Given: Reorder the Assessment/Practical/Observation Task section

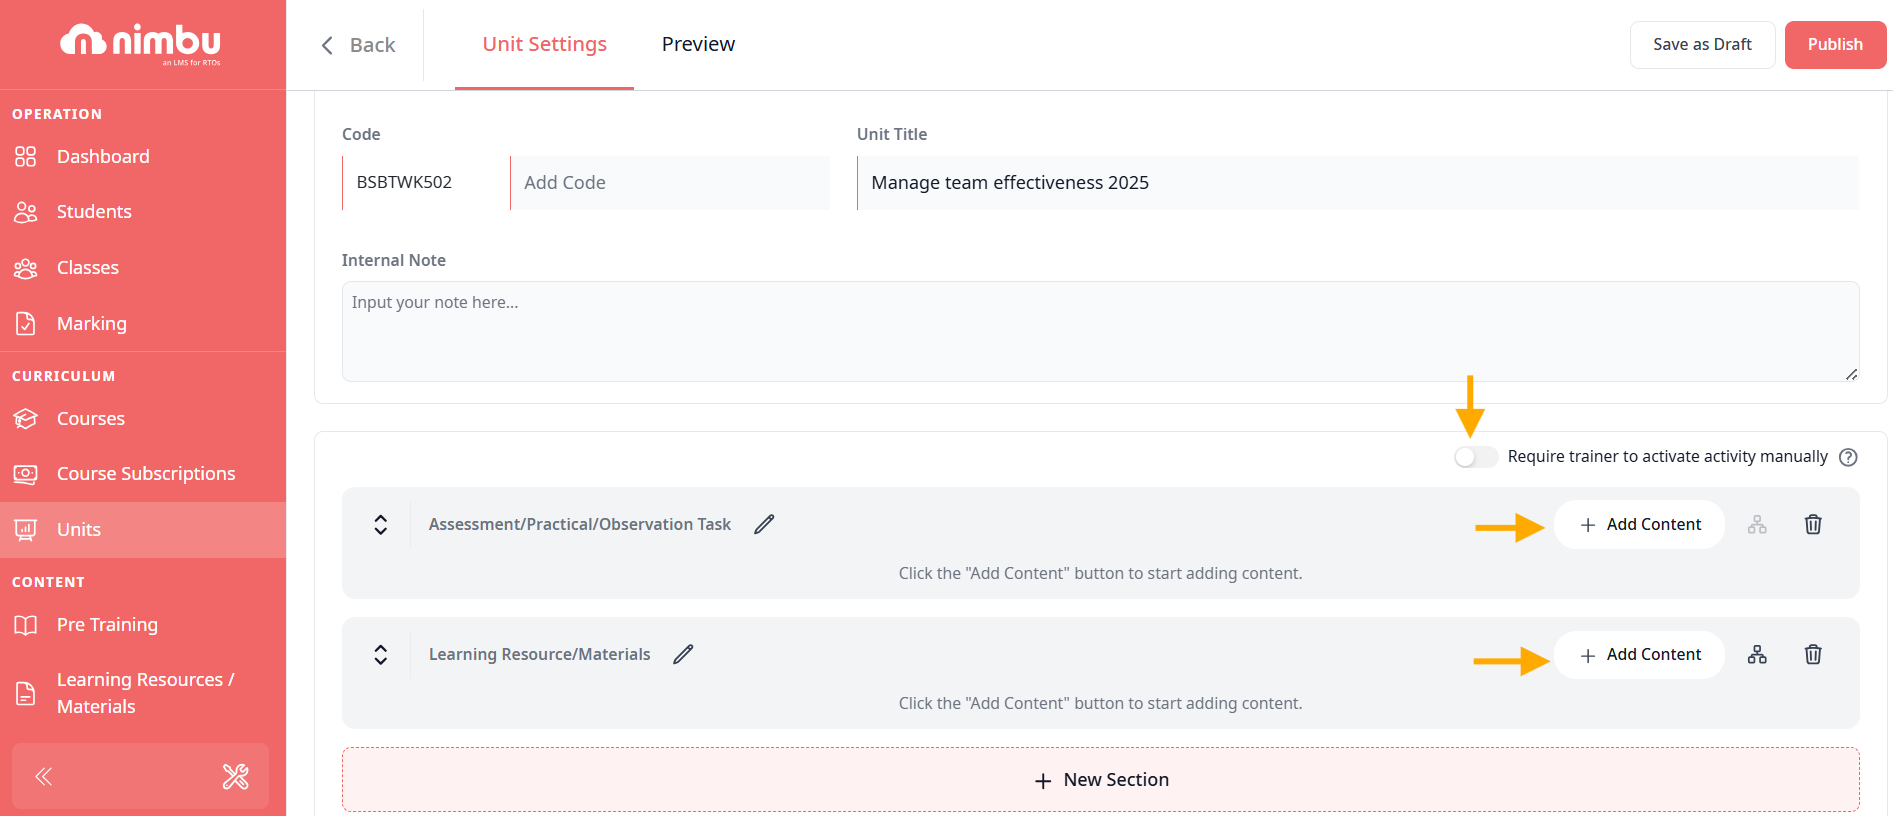Looking at the screenshot, I should [381, 525].
